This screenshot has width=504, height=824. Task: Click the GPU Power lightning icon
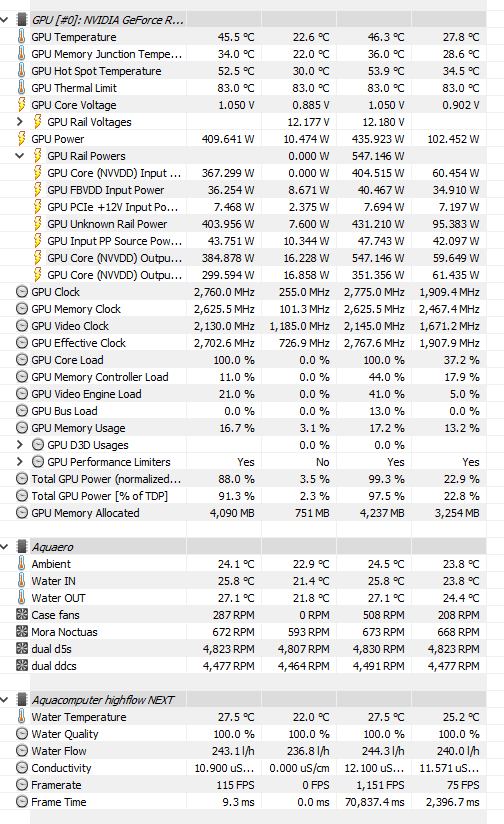(22, 139)
